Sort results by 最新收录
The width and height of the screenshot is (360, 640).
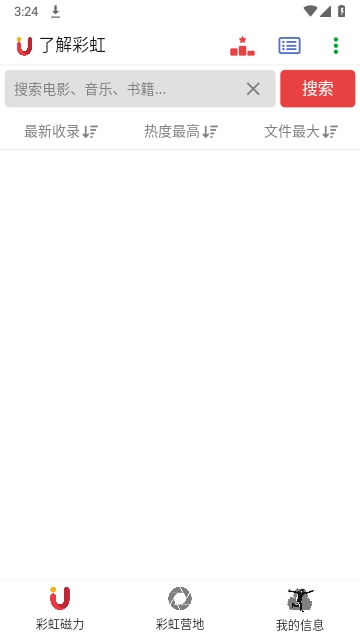coord(60,131)
